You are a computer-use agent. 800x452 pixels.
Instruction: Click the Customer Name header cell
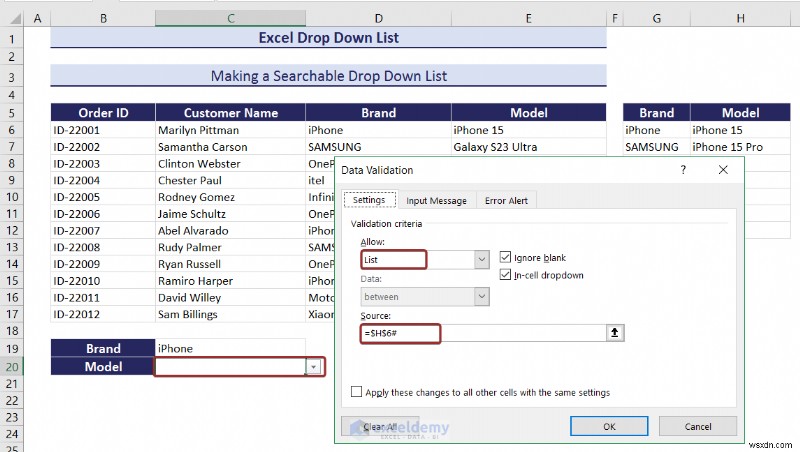pyautogui.click(x=231, y=112)
